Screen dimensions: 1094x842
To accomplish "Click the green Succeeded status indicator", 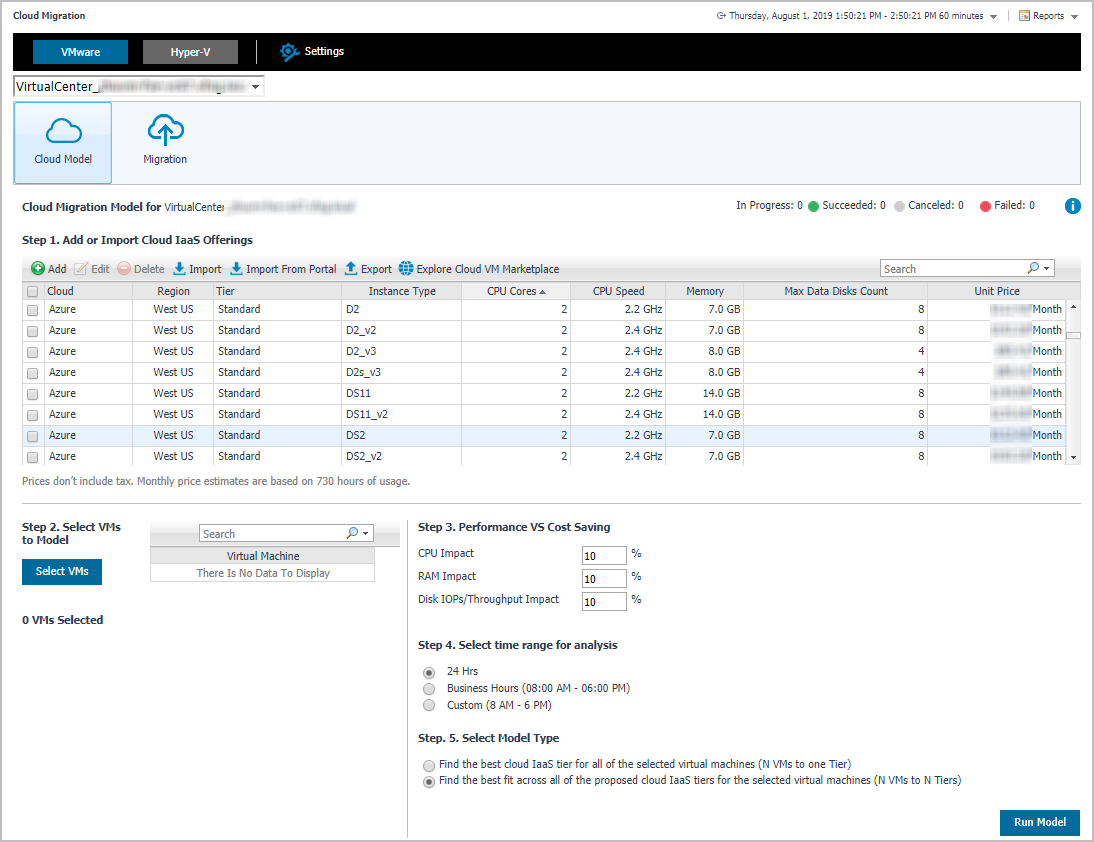I will pyautogui.click(x=813, y=206).
